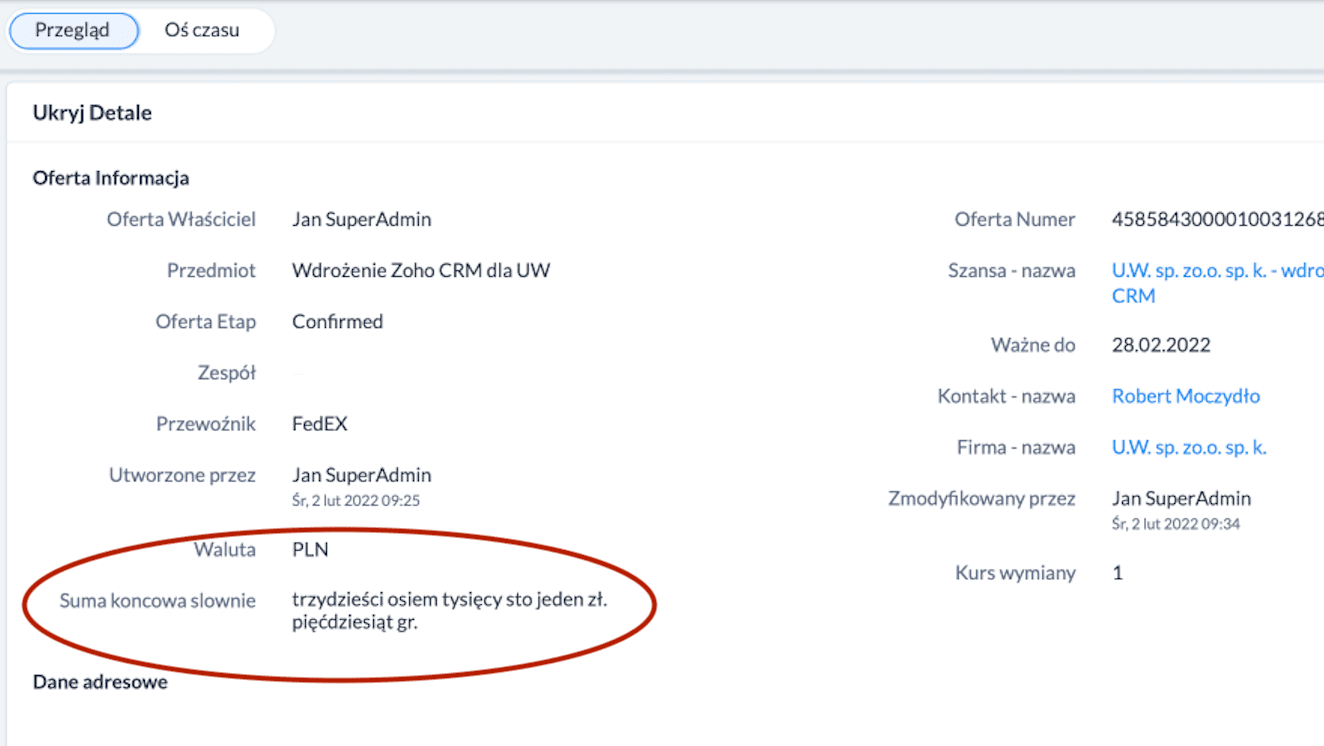Viewport: 1324px width, 746px height.
Task: Click Ukryj Detale to collapse details
Action: coord(92,113)
